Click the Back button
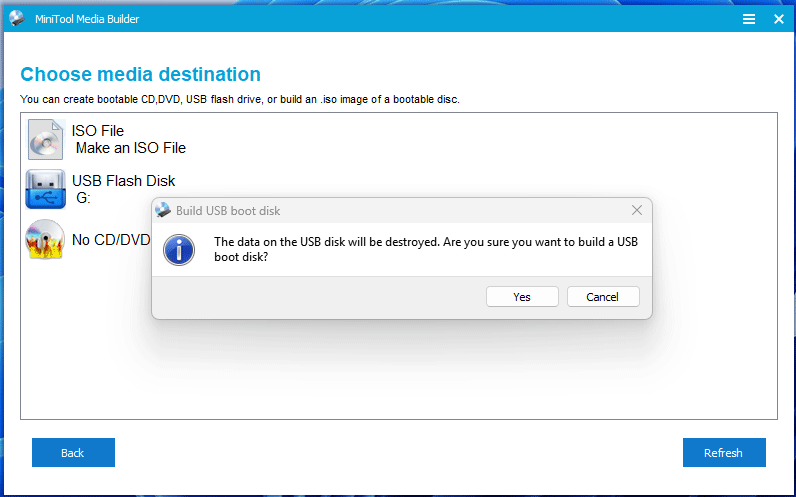This screenshot has width=796, height=497. coord(73,452)
